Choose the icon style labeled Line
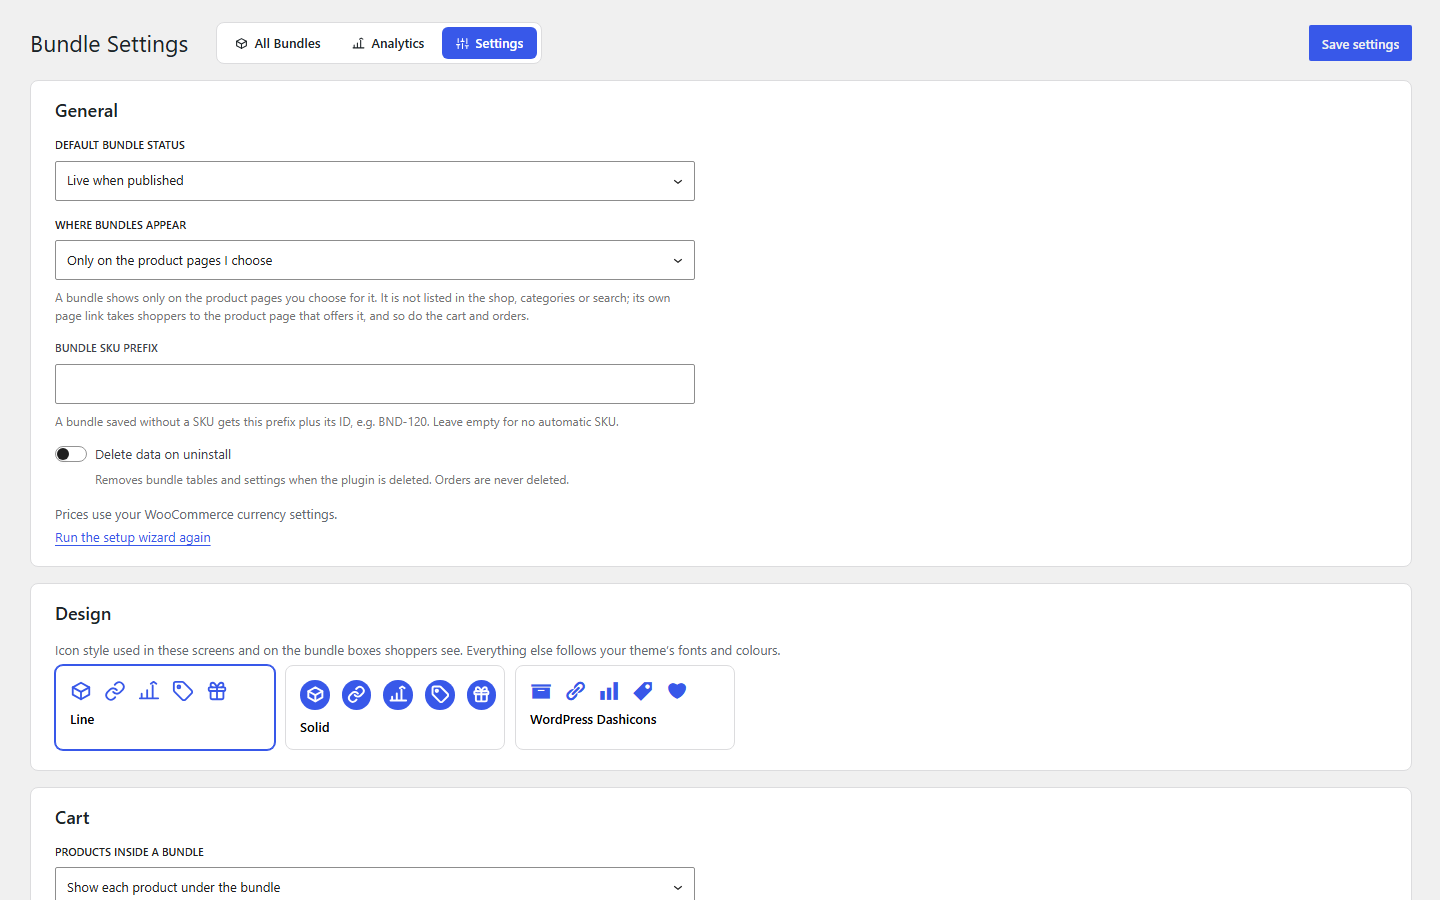 pyautogui.click(x=165, y=707)
